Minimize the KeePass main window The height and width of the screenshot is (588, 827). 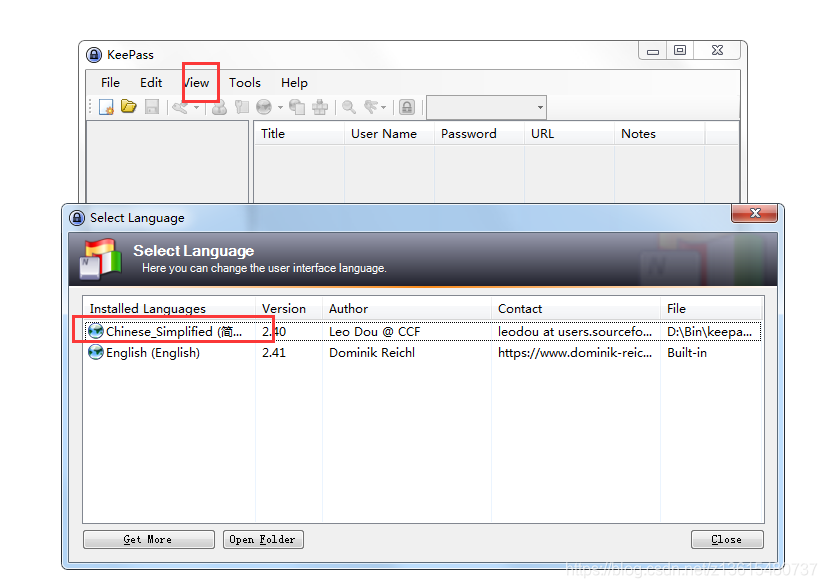pos(653,51)
